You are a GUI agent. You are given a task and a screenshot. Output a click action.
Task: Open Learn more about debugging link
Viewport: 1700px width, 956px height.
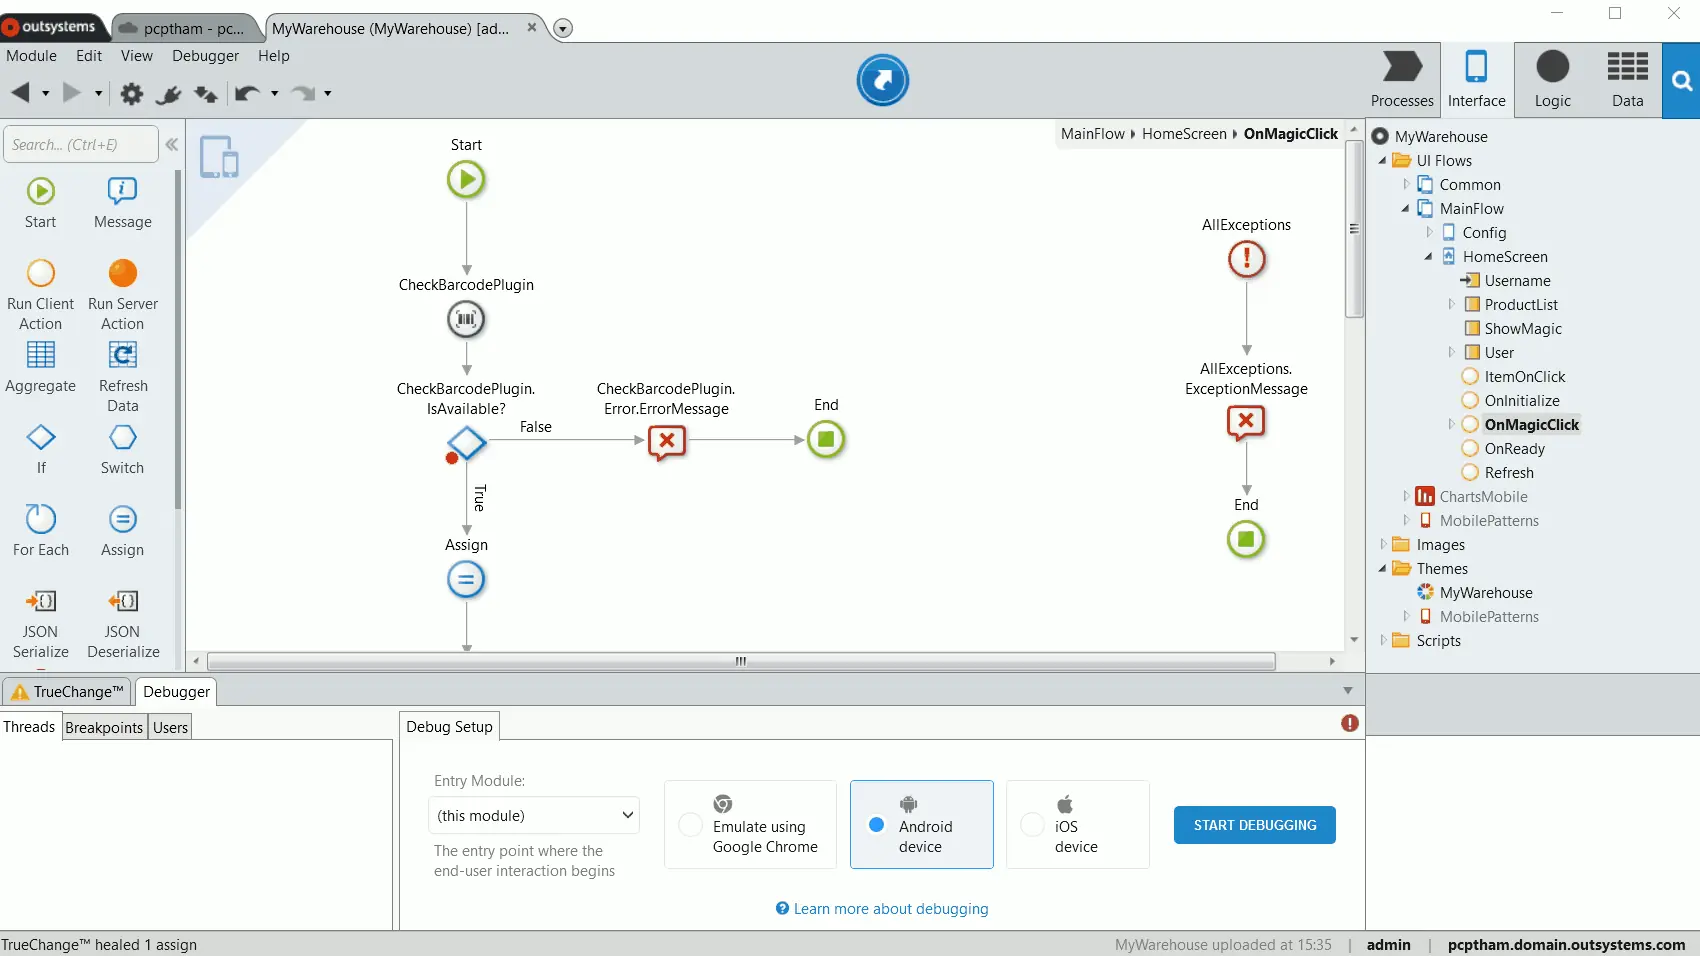881,908
